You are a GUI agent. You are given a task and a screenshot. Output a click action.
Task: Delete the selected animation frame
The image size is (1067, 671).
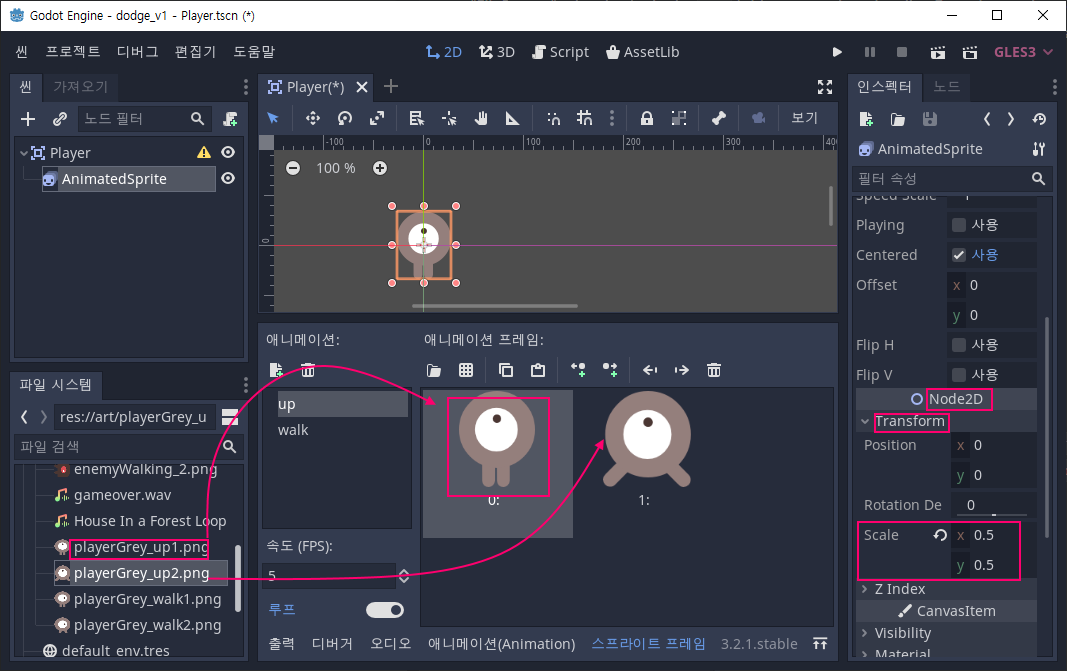(714, 370)
